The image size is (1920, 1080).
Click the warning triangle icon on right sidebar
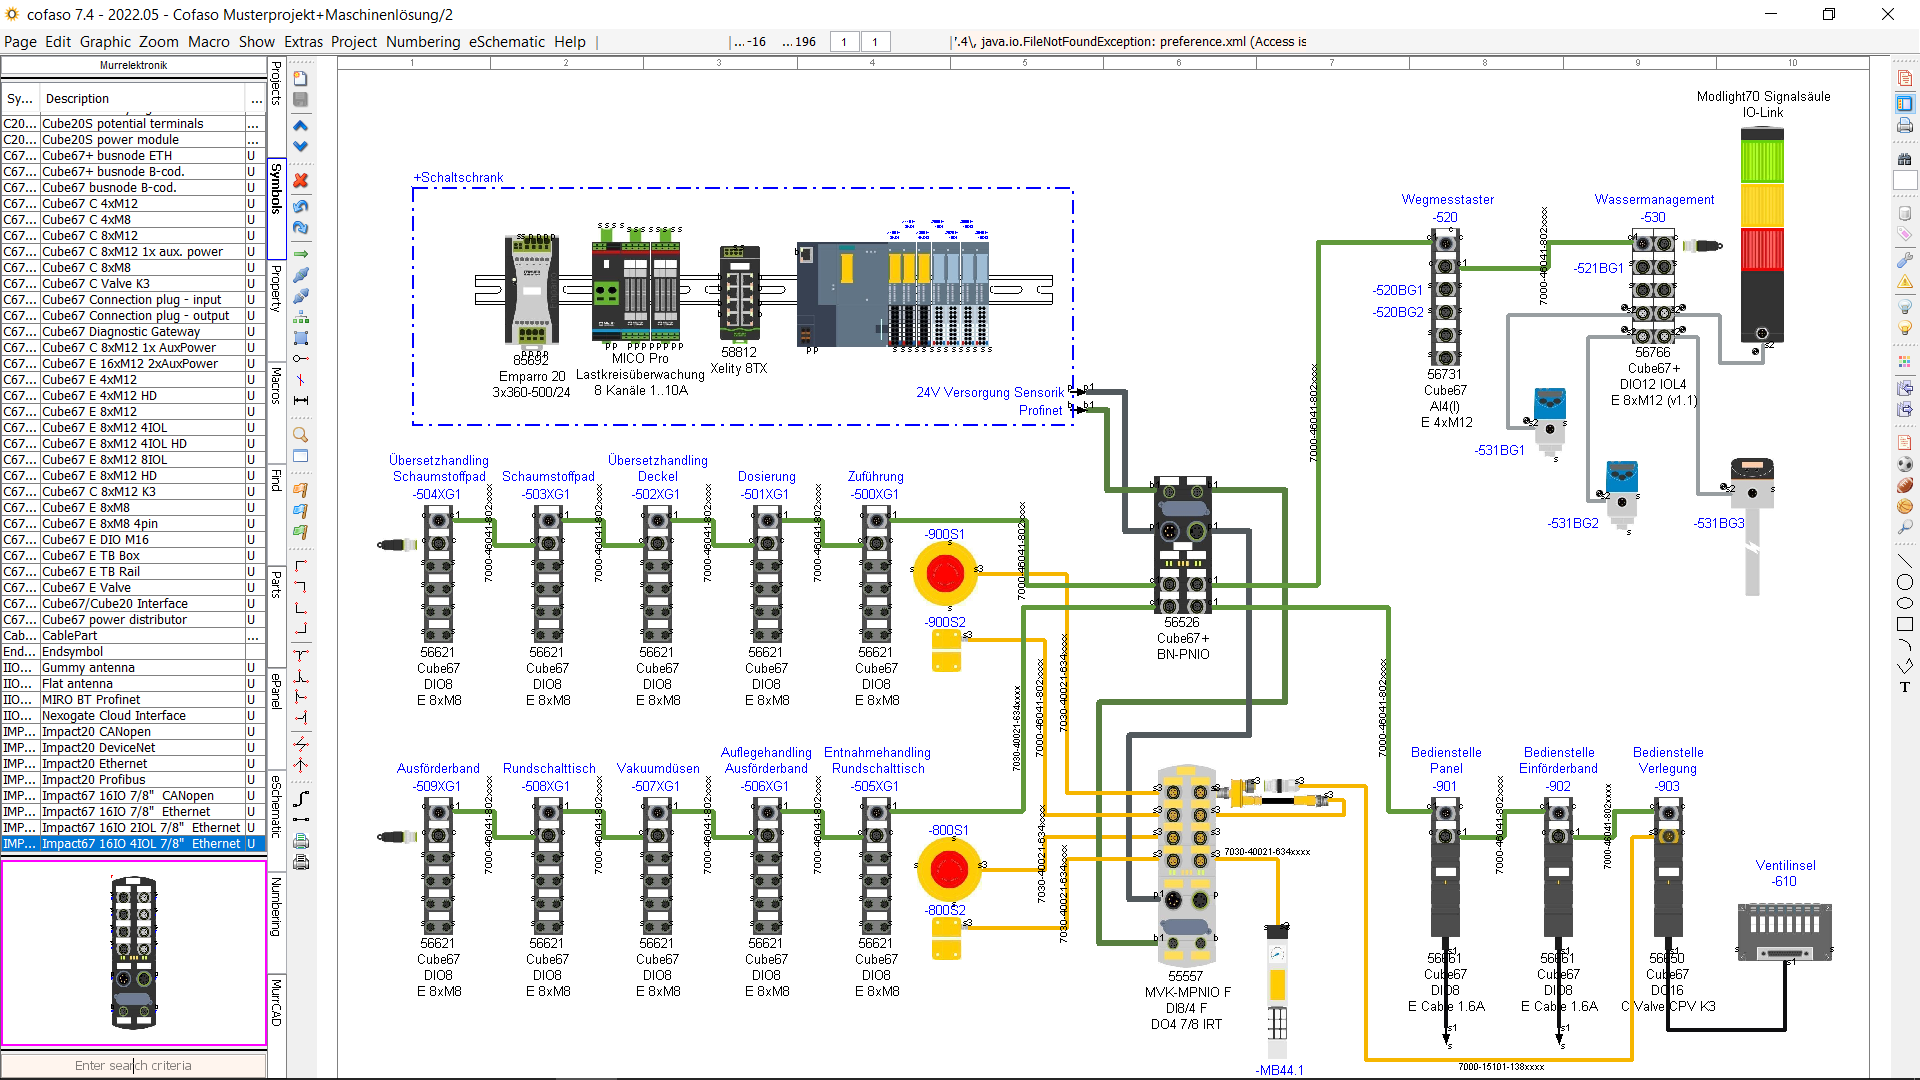pos(1905,282)
